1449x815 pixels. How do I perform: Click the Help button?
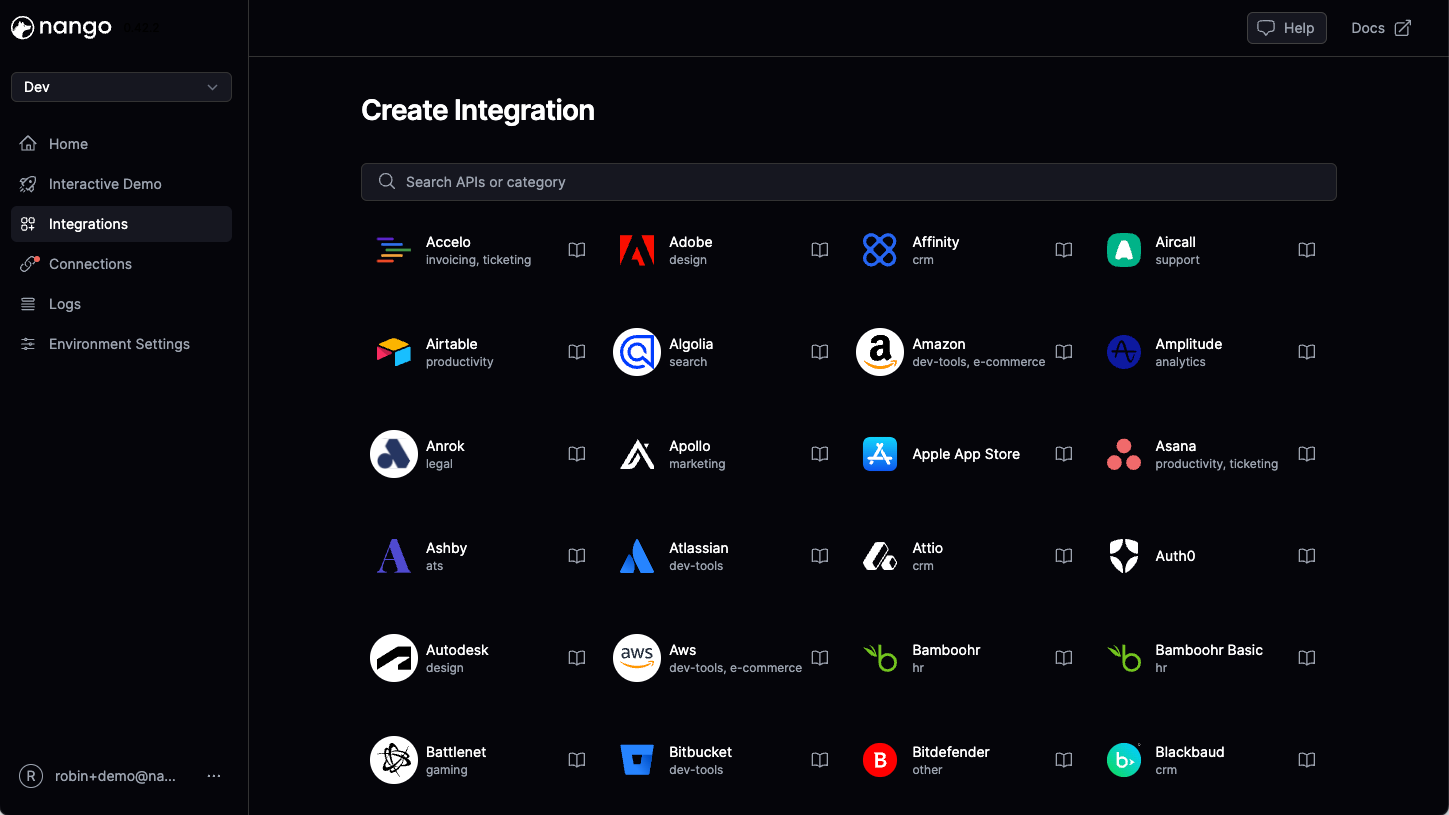[1287, 28]
